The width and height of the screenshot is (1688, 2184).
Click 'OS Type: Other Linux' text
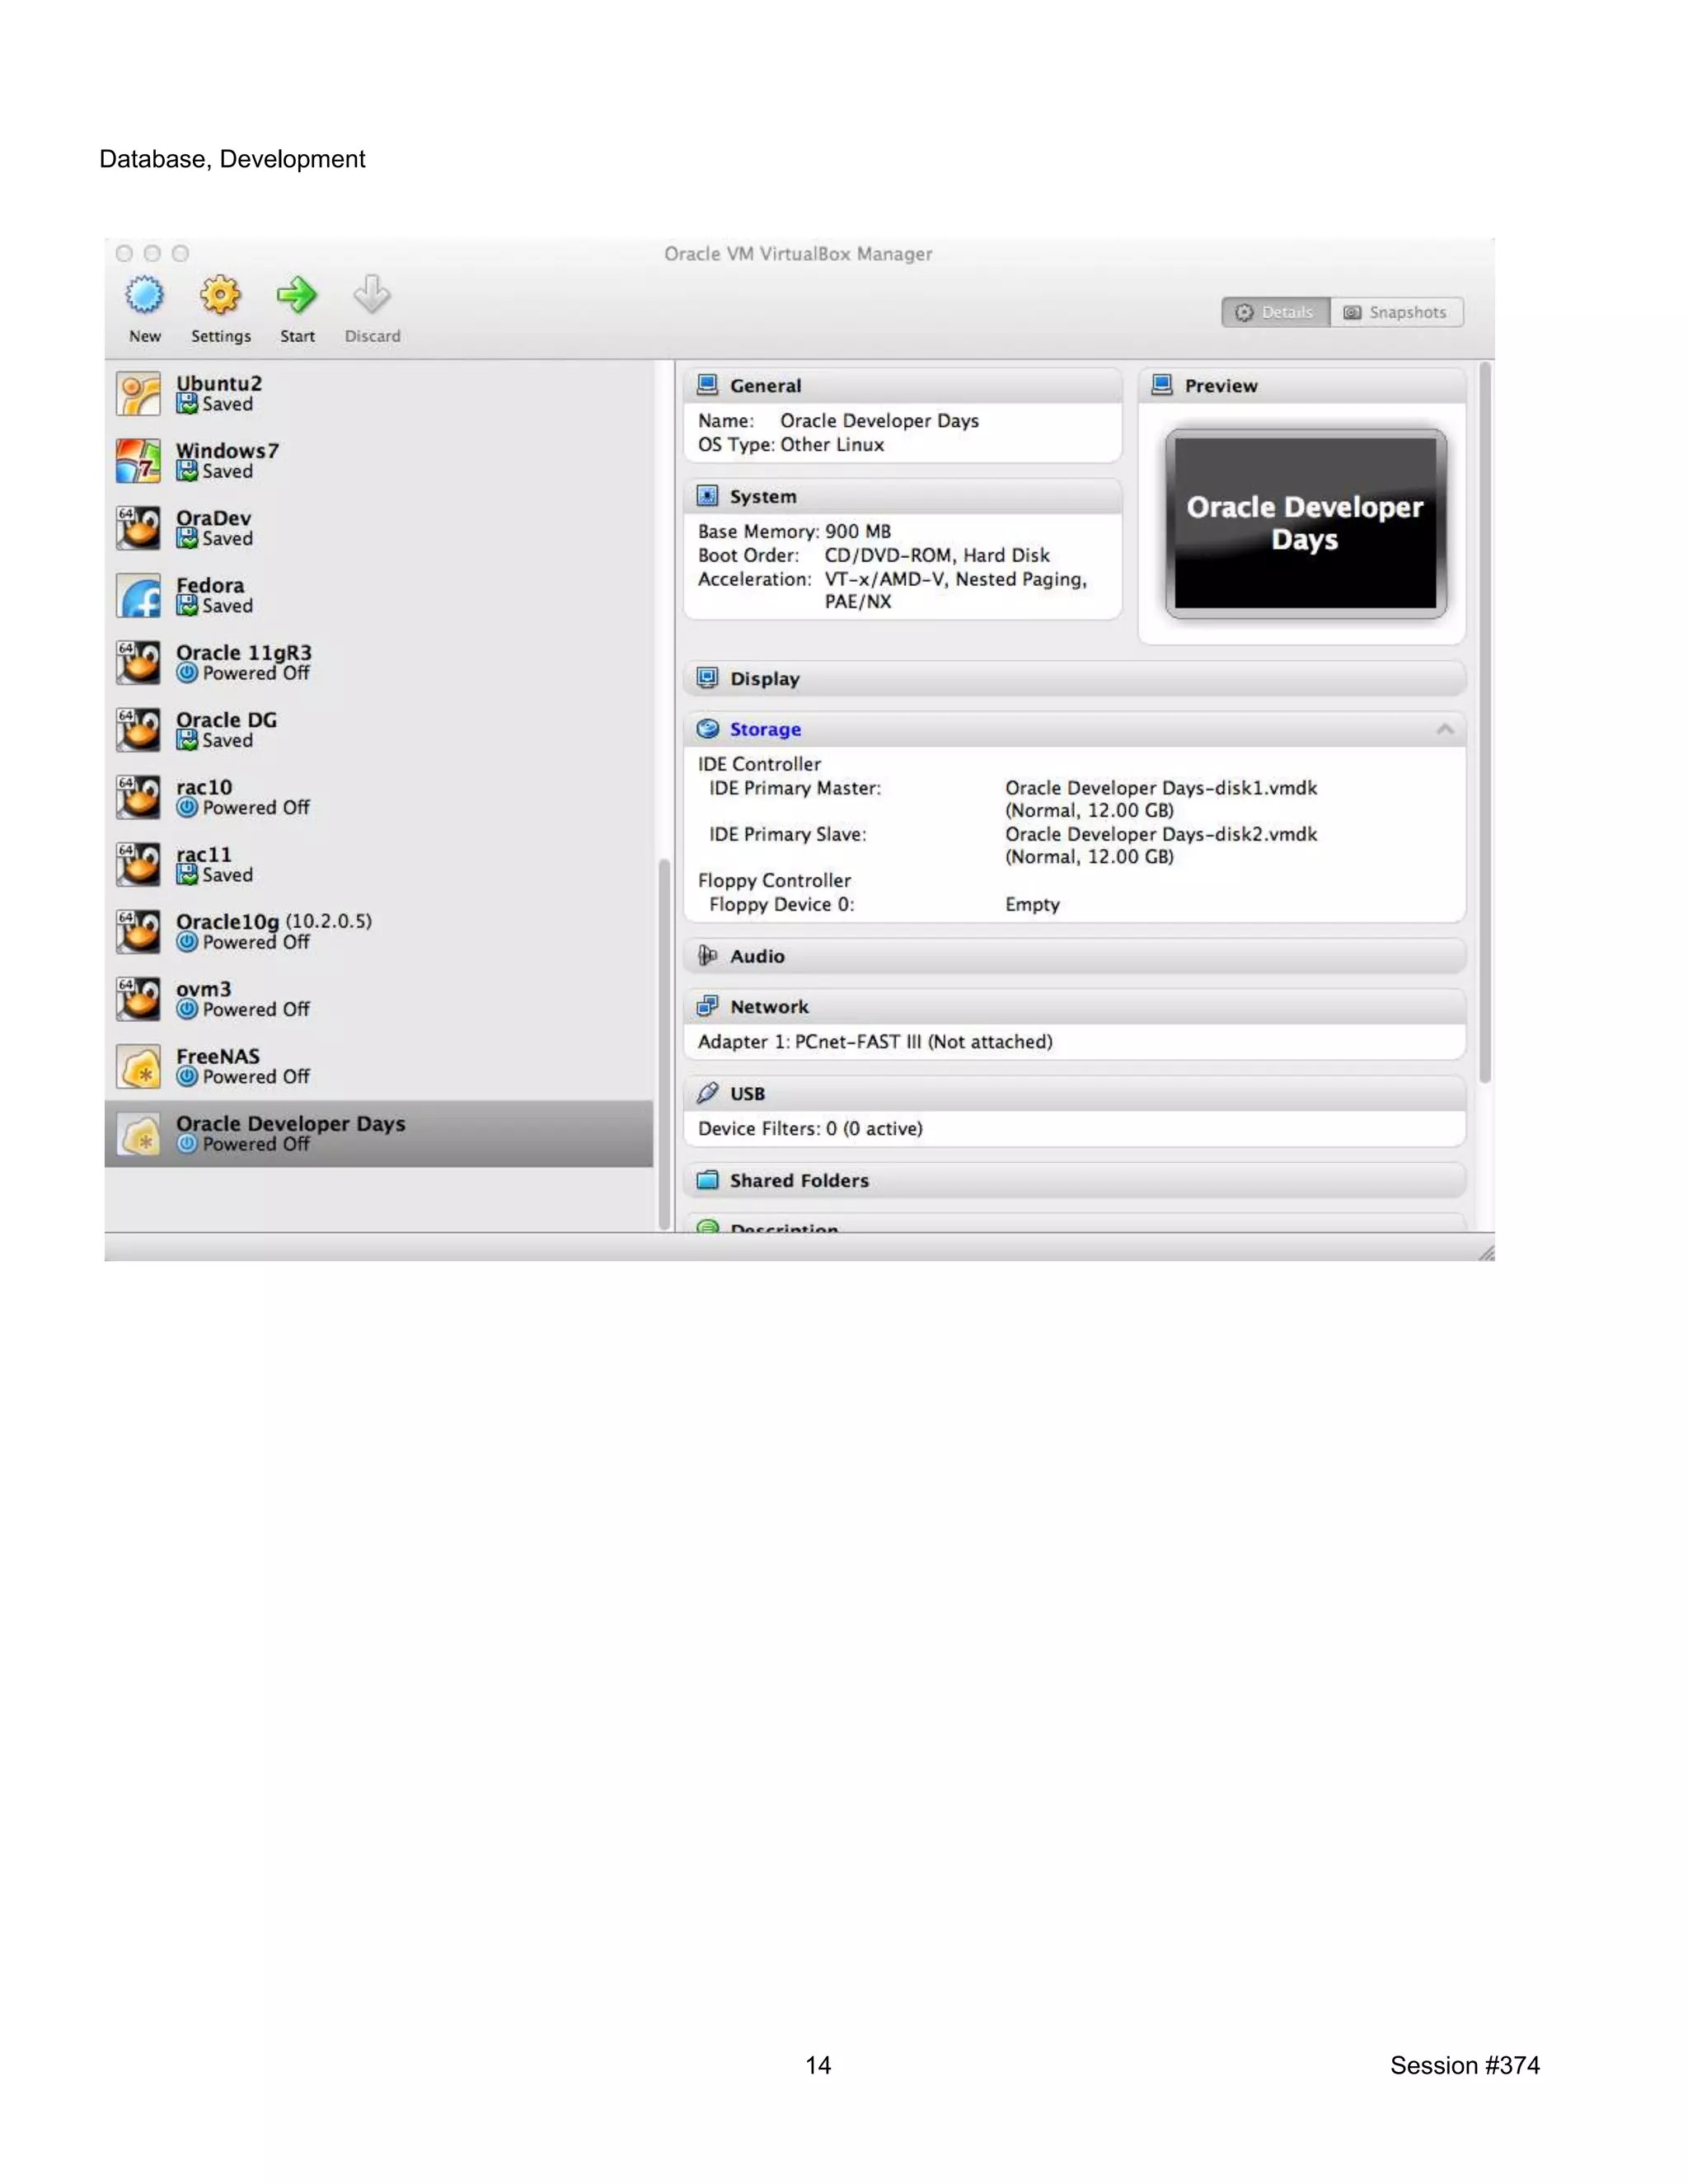click(791, 444)
